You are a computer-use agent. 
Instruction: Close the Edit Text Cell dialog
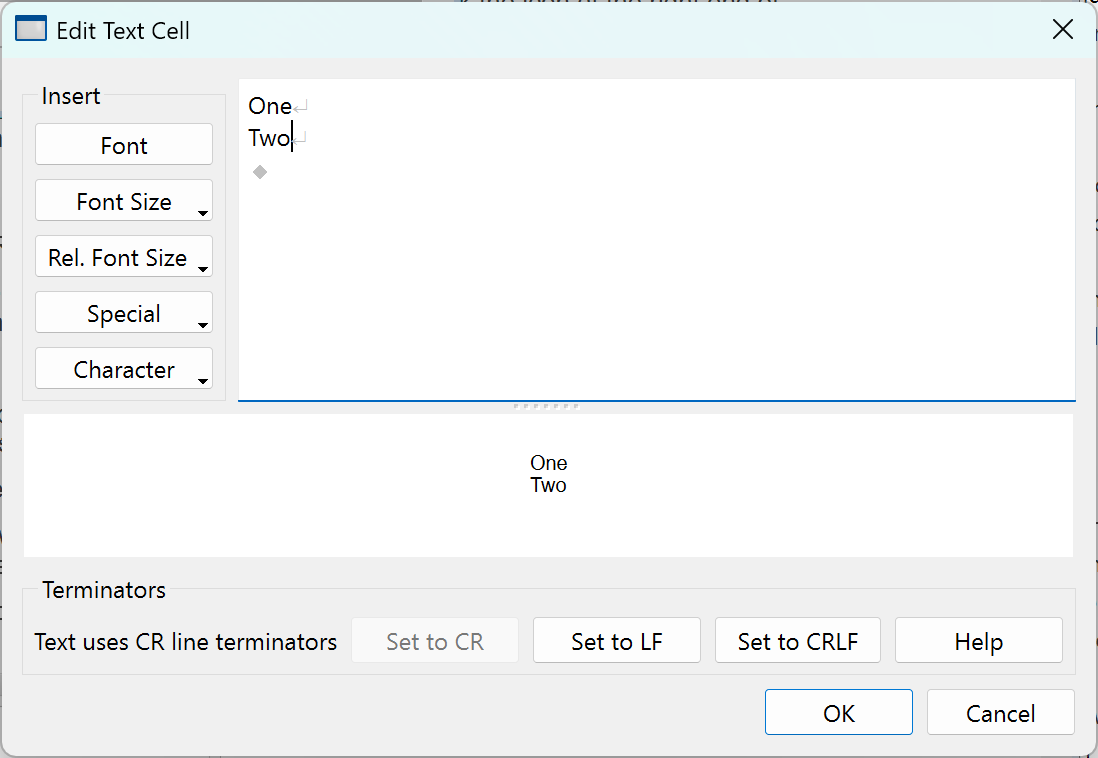click(x=1063, y=30)
